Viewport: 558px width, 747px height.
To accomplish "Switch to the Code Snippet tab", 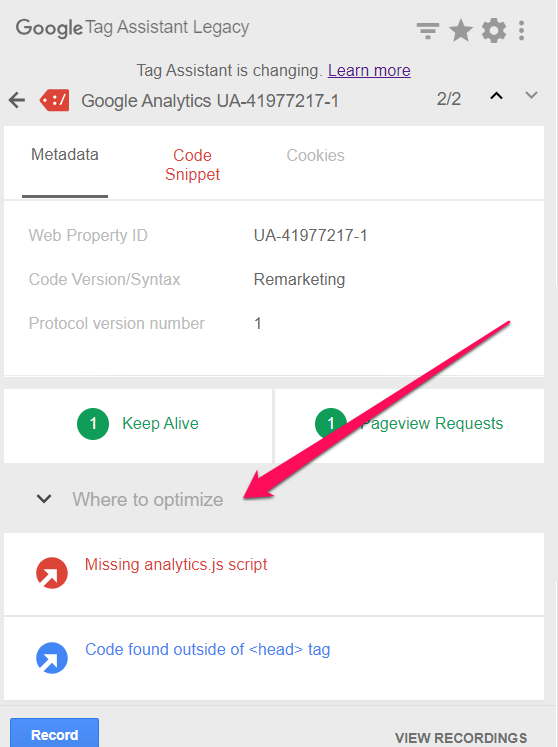I will (x=192, y=165).
